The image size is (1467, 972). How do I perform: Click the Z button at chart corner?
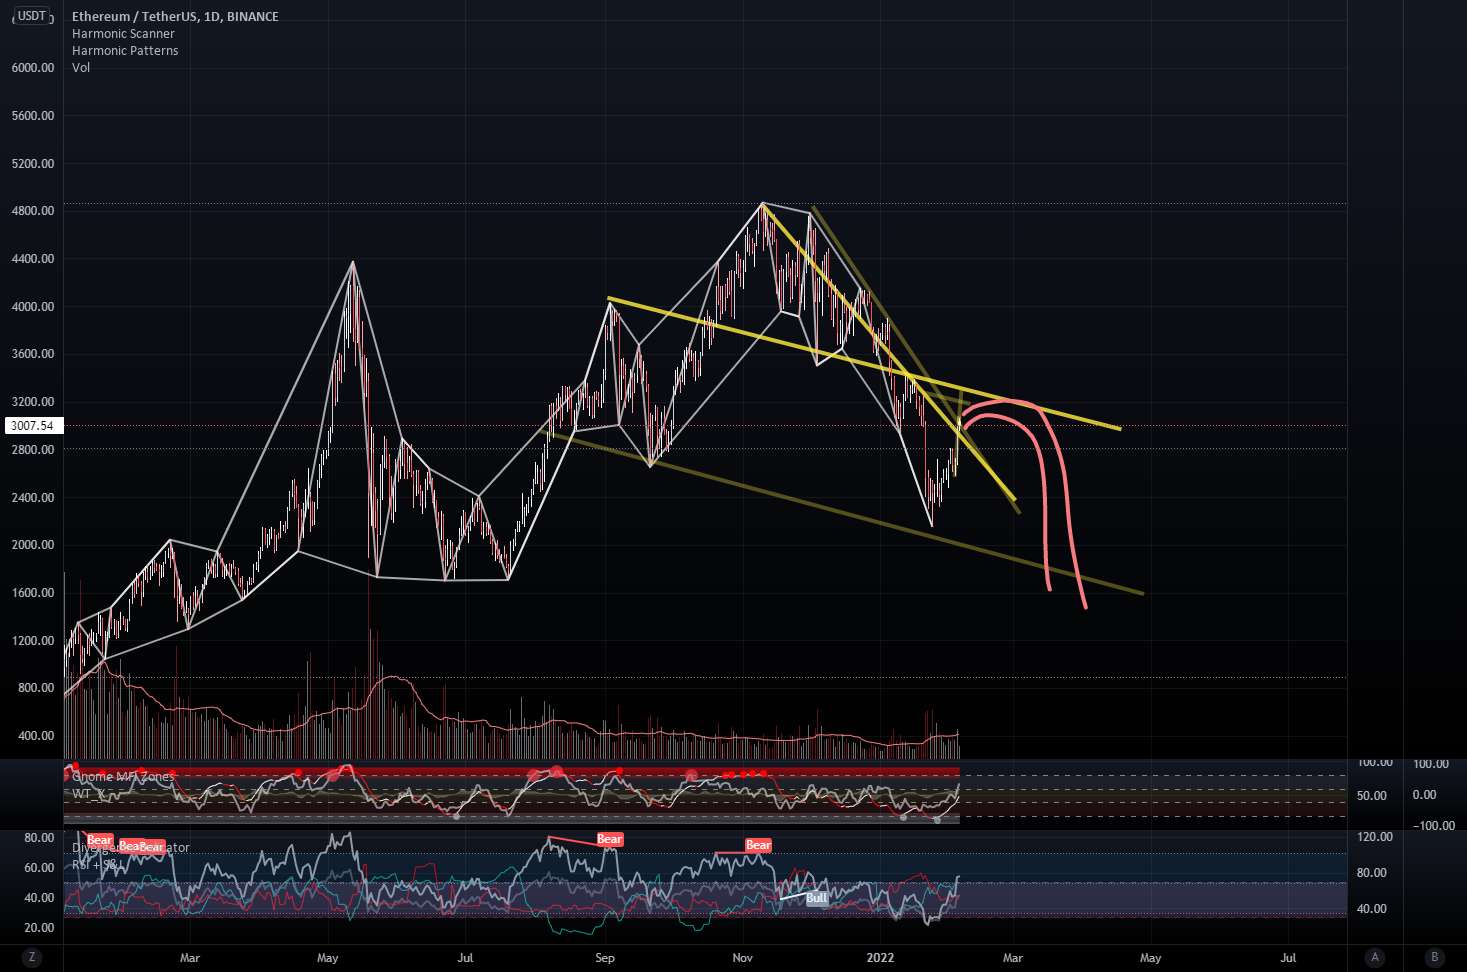[x=32, y=957]
